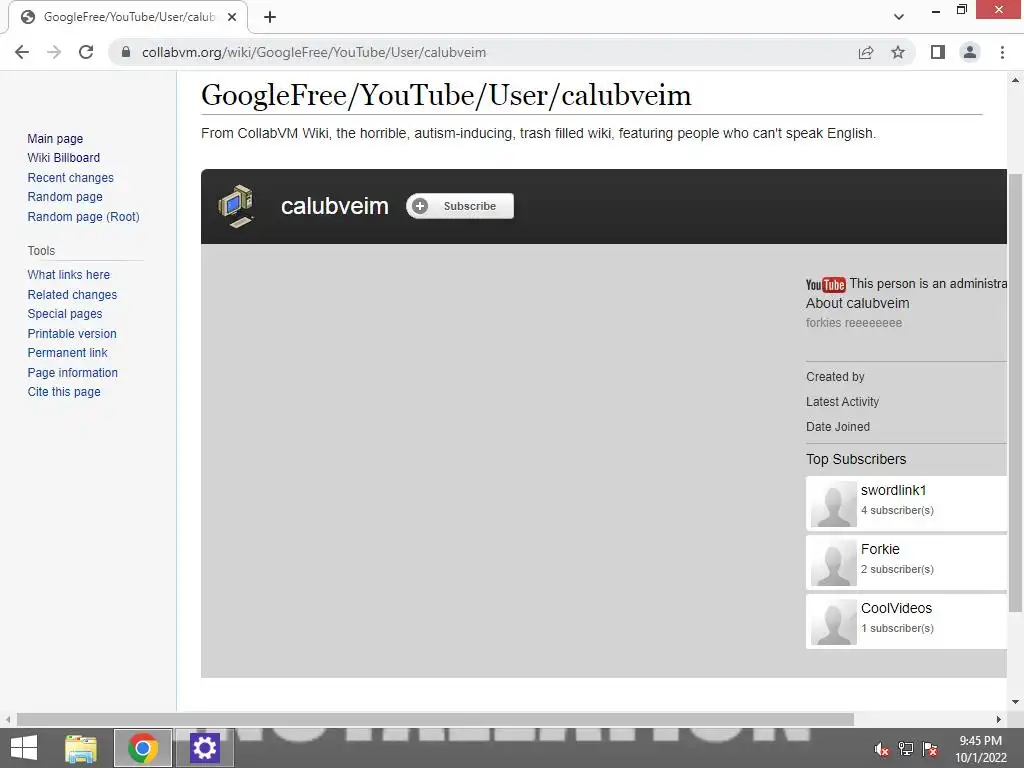Open the Random page link
This screenshot has width=1024, height=768.
pyautogui.click(x=65, y=197)
